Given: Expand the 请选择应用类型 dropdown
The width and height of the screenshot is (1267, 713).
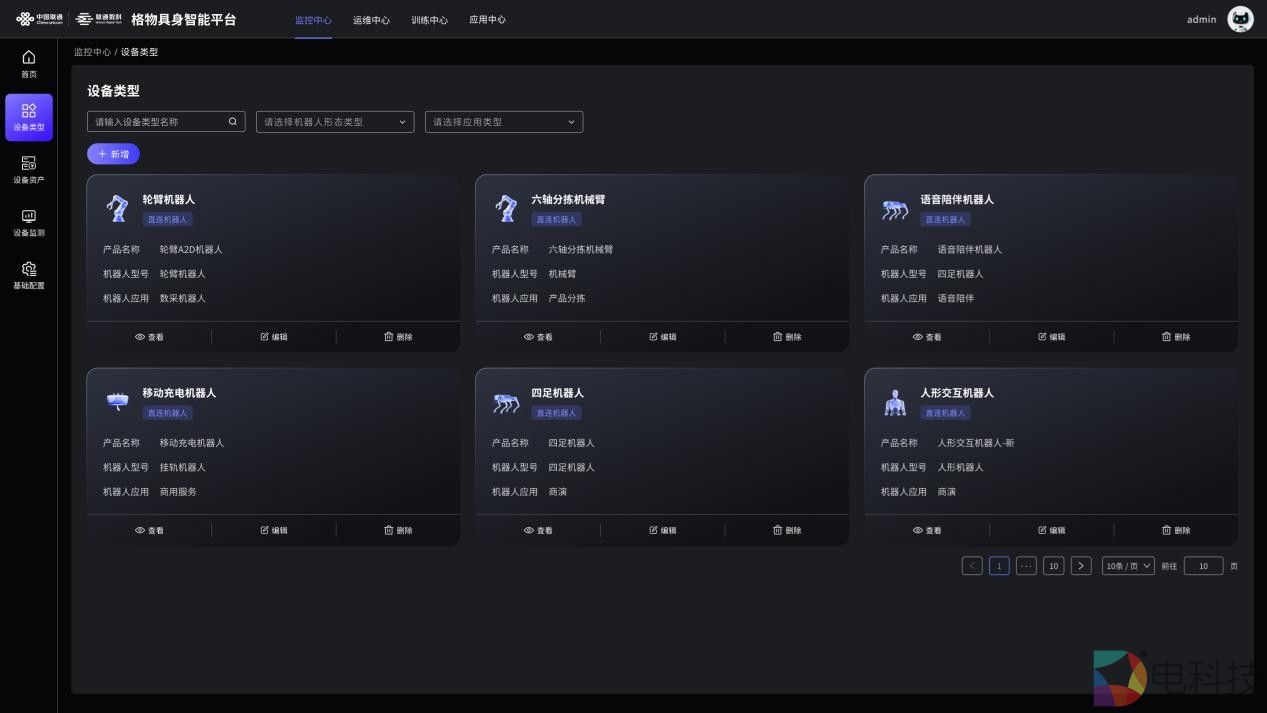Looking at the screenshot, I should point(503,122).
